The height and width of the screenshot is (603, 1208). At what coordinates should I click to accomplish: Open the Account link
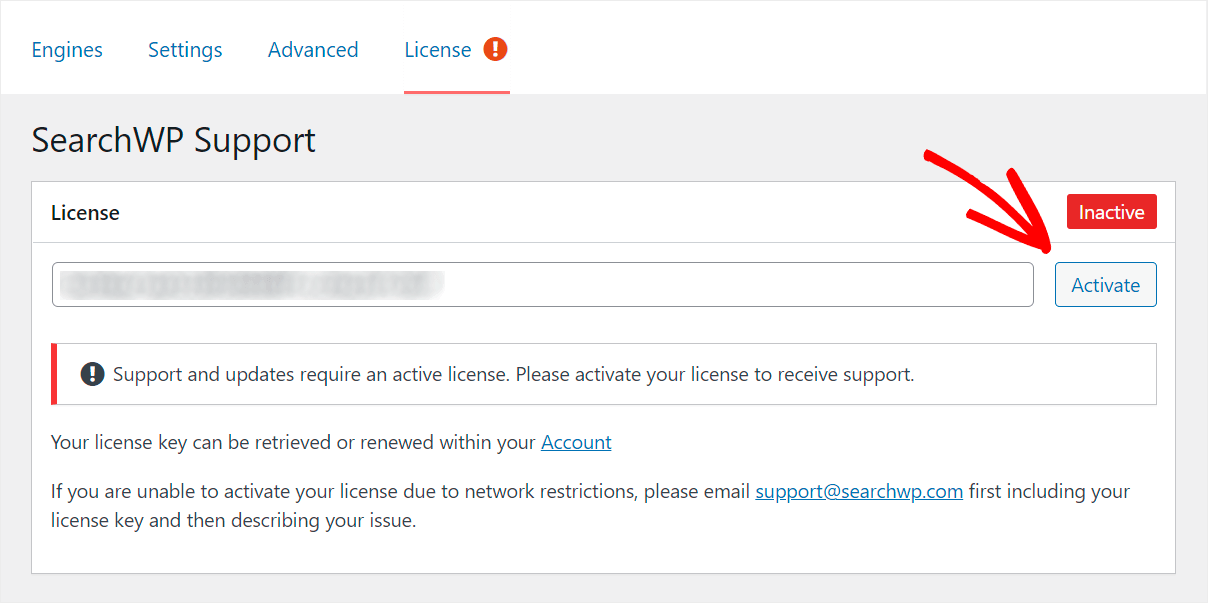click(576, 442)
